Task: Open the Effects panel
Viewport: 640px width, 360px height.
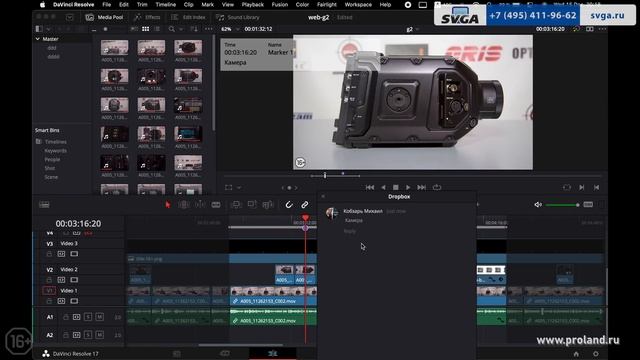Action: pyautogui.click(x=147, y=17)
